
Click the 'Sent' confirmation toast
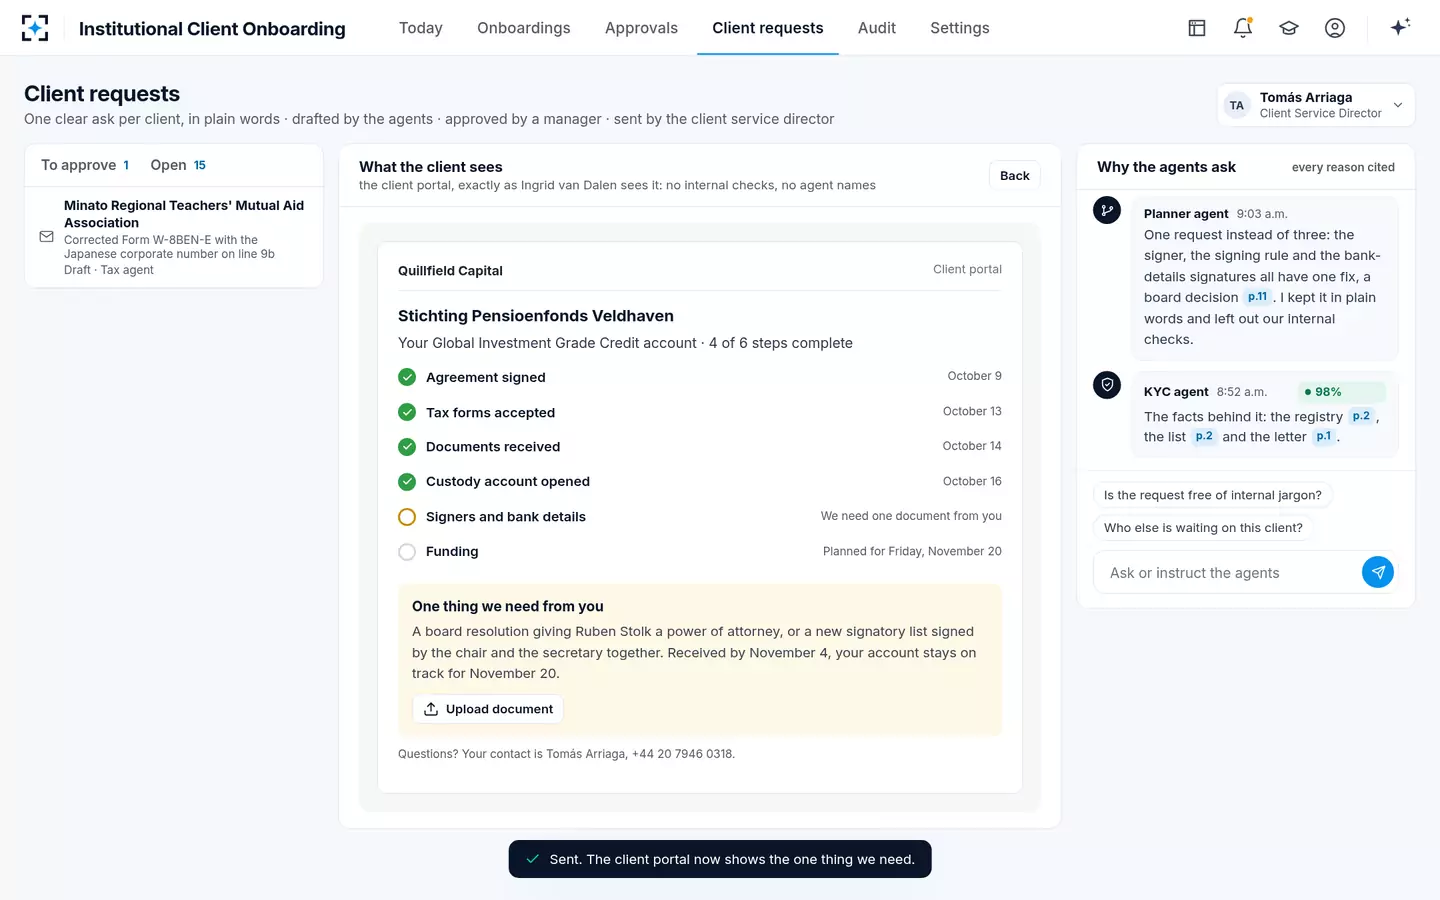(x=720, y=859)
